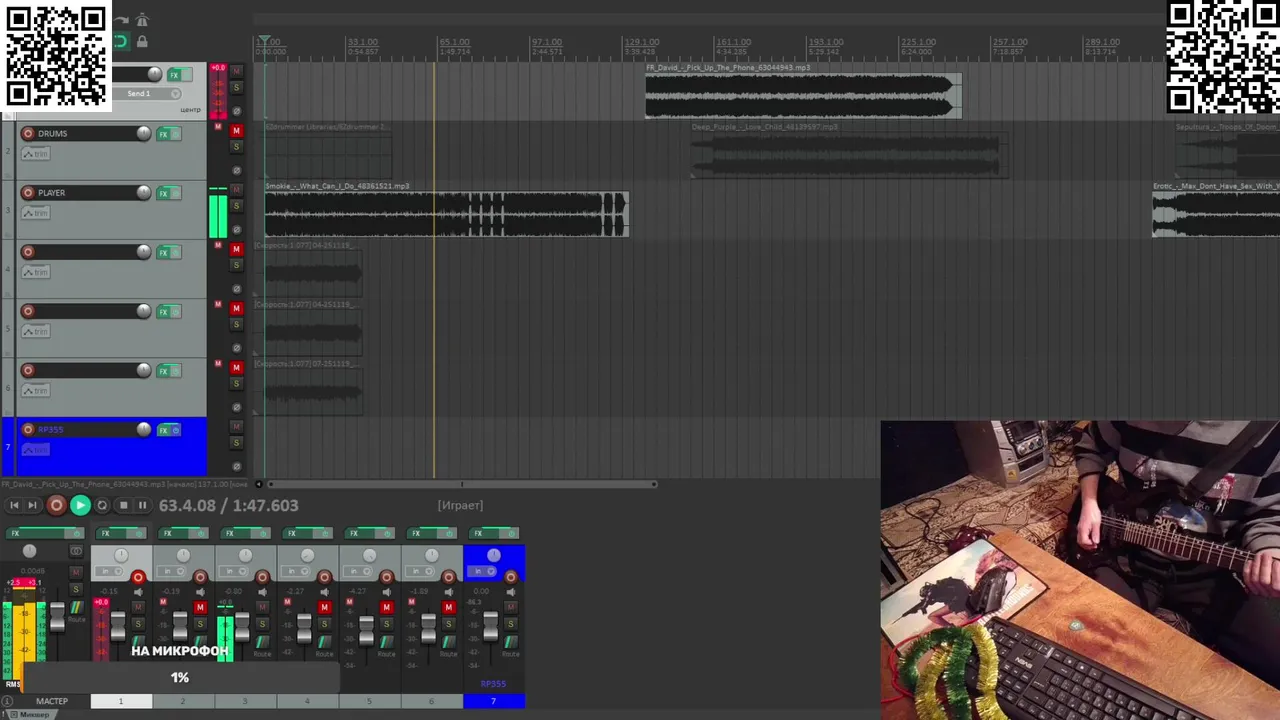The image size is (1280, 720).
Task: Open FX chain on DRUMS track
Action: point(164,134)
